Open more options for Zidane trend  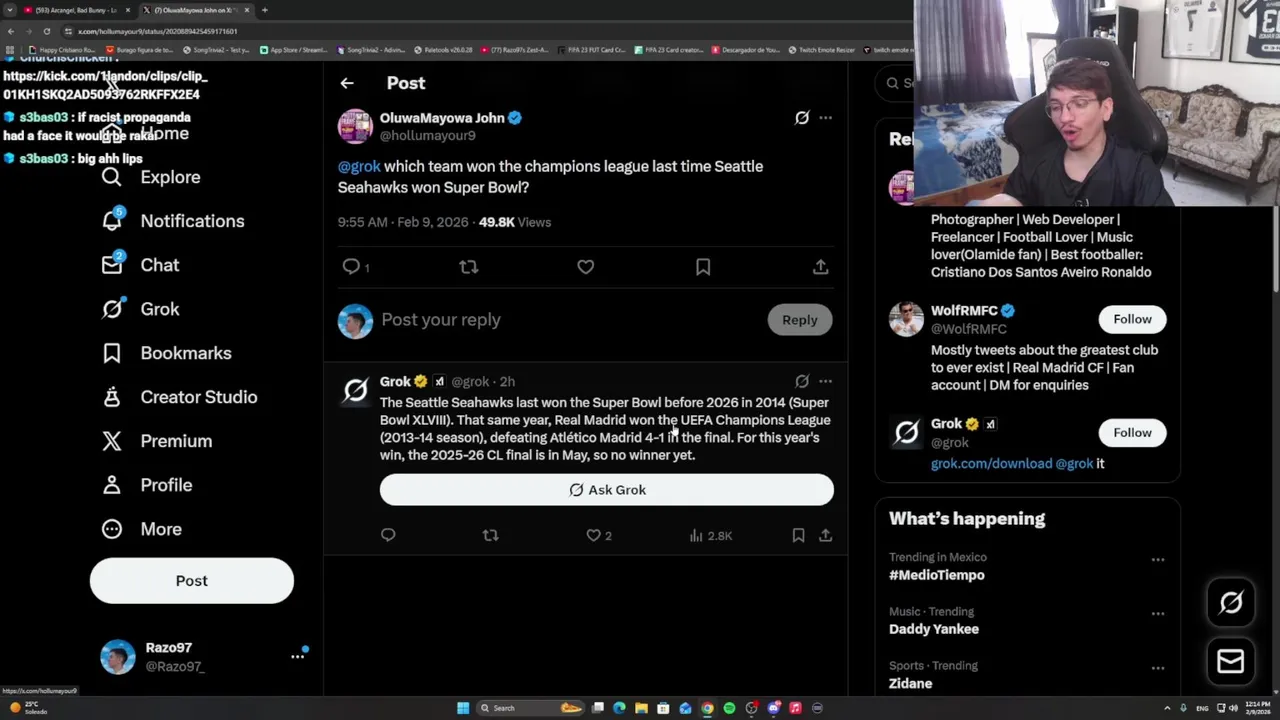1157,668
